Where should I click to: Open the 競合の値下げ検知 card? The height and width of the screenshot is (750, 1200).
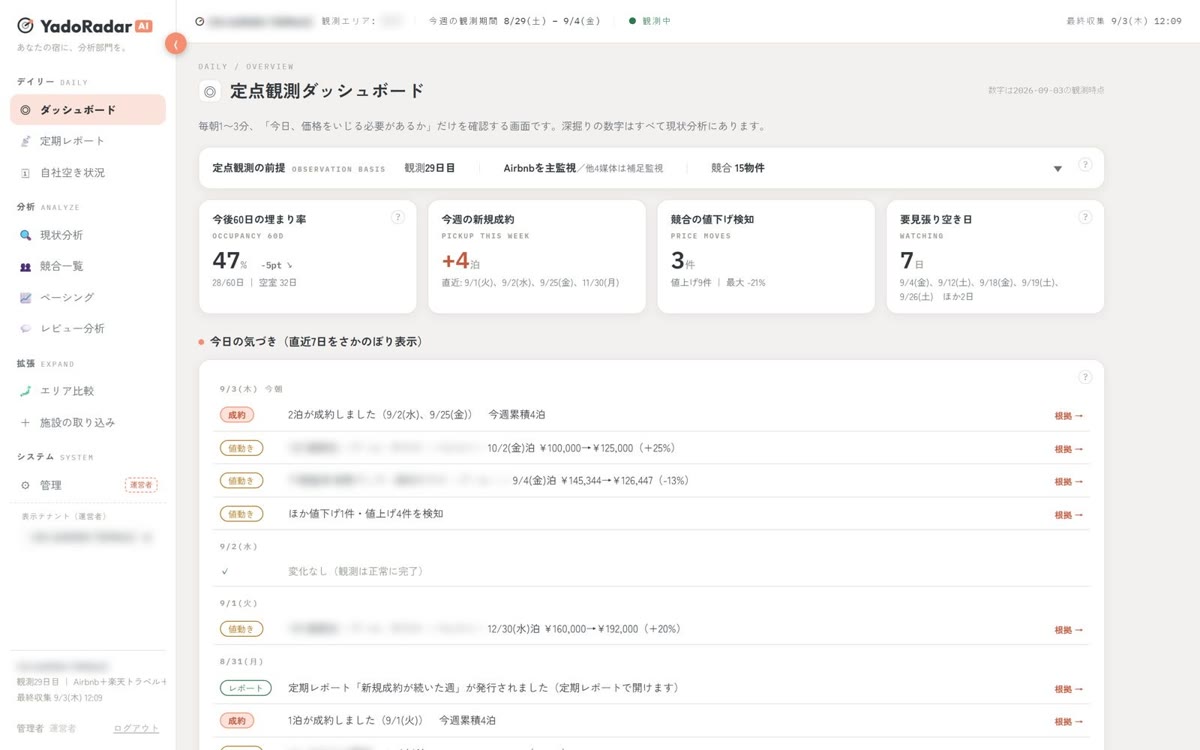pyautogui.click(x=766, y=257)
